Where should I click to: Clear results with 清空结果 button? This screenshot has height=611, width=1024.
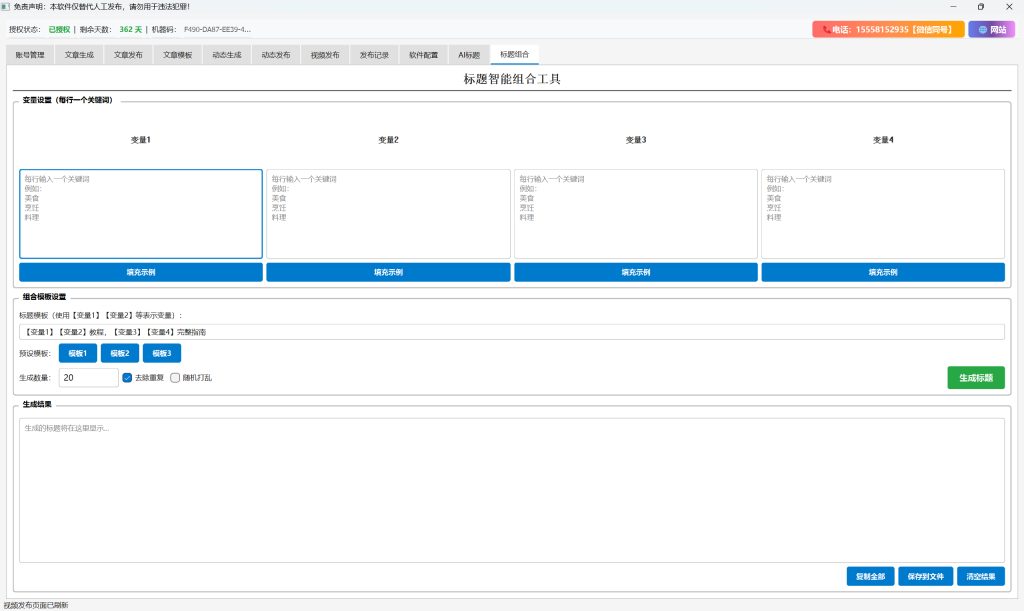coord(981,577)
